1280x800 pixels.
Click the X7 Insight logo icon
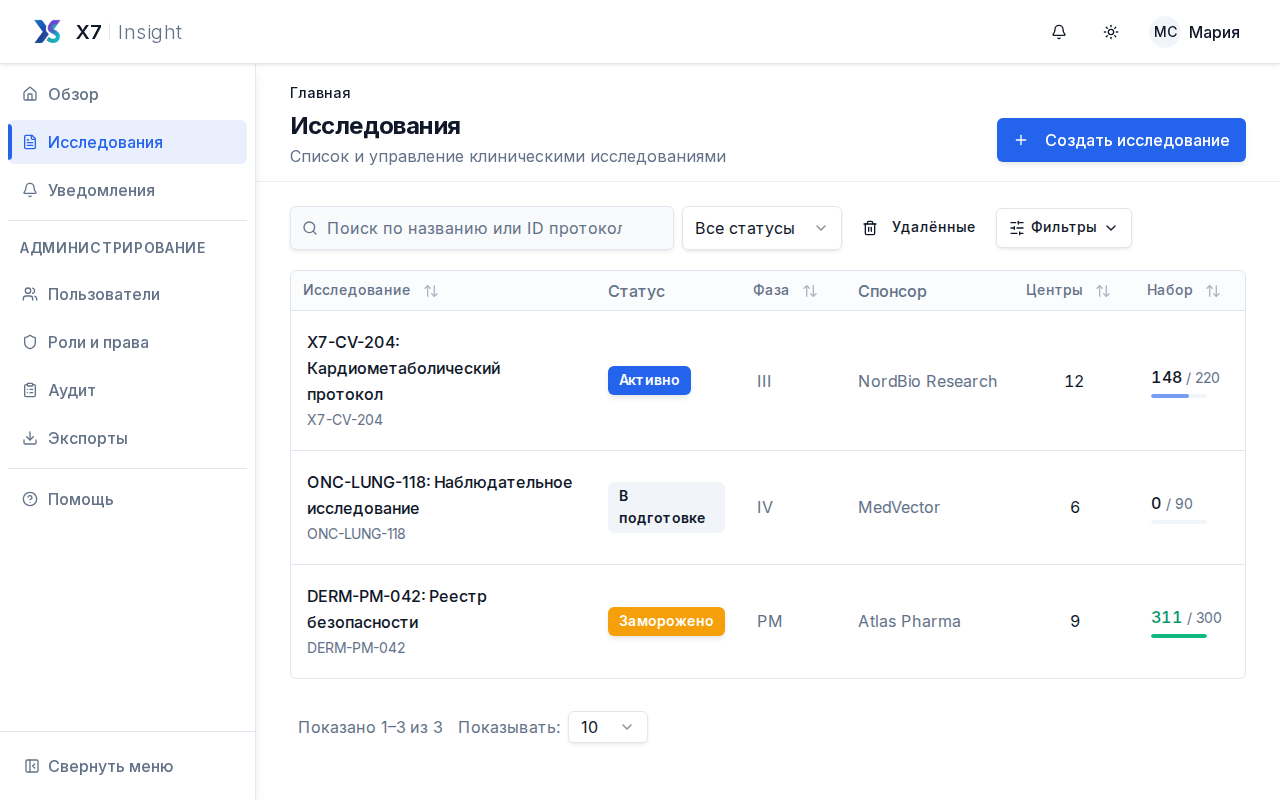pyautogui.click(x=47, y=32)
